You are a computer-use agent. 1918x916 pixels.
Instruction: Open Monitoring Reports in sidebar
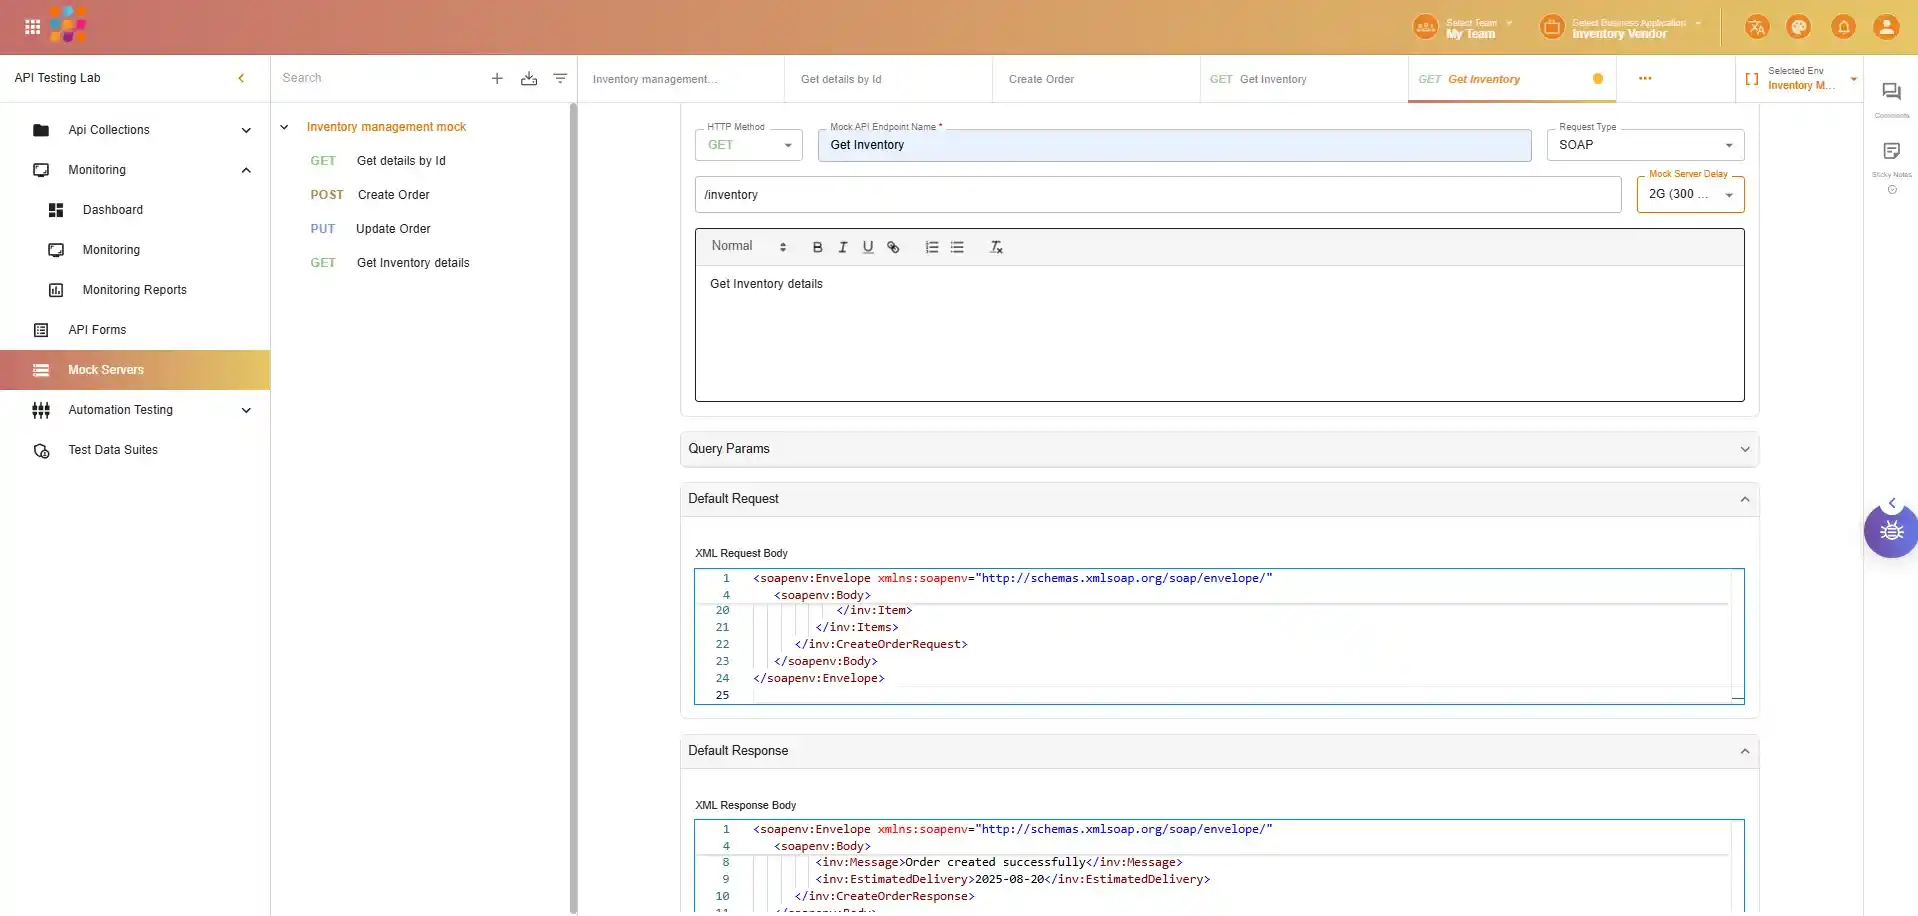click(x=134, y=290)
